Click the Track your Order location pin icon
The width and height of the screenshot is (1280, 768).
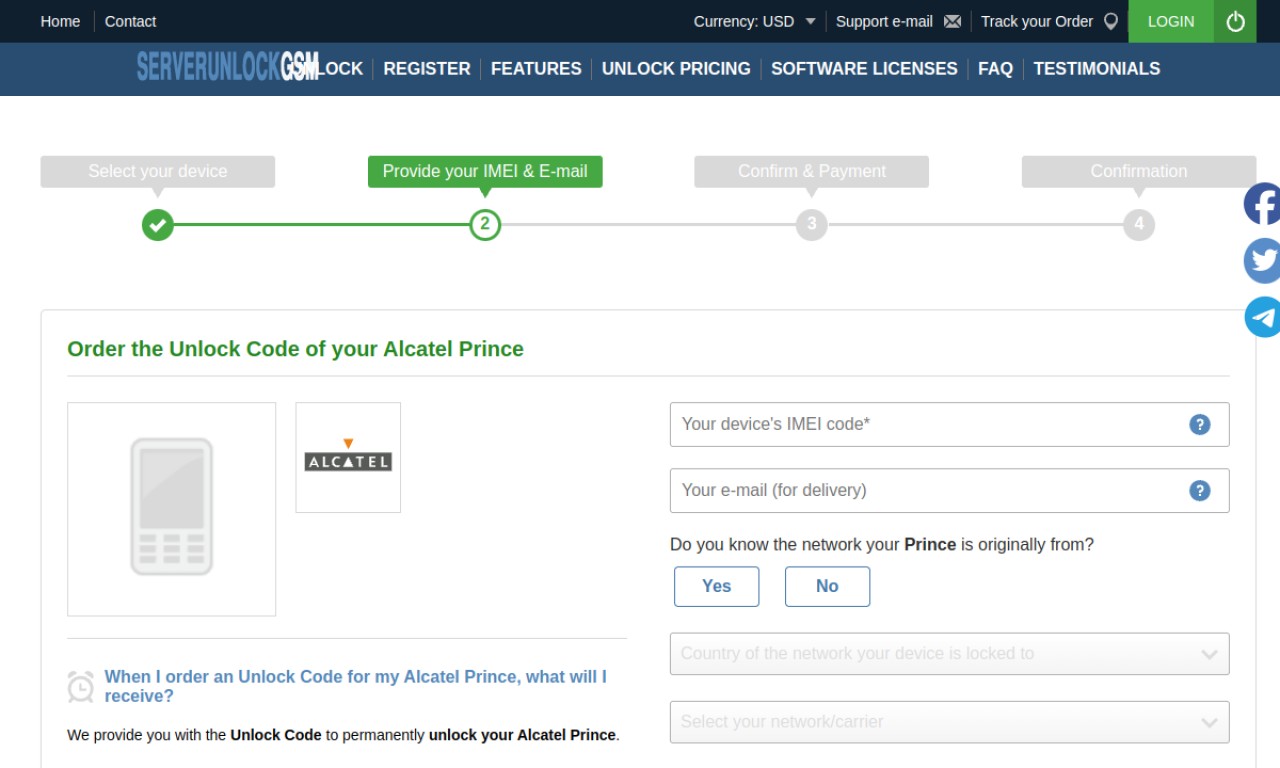pyautogui.click(x=1110, y=21)
